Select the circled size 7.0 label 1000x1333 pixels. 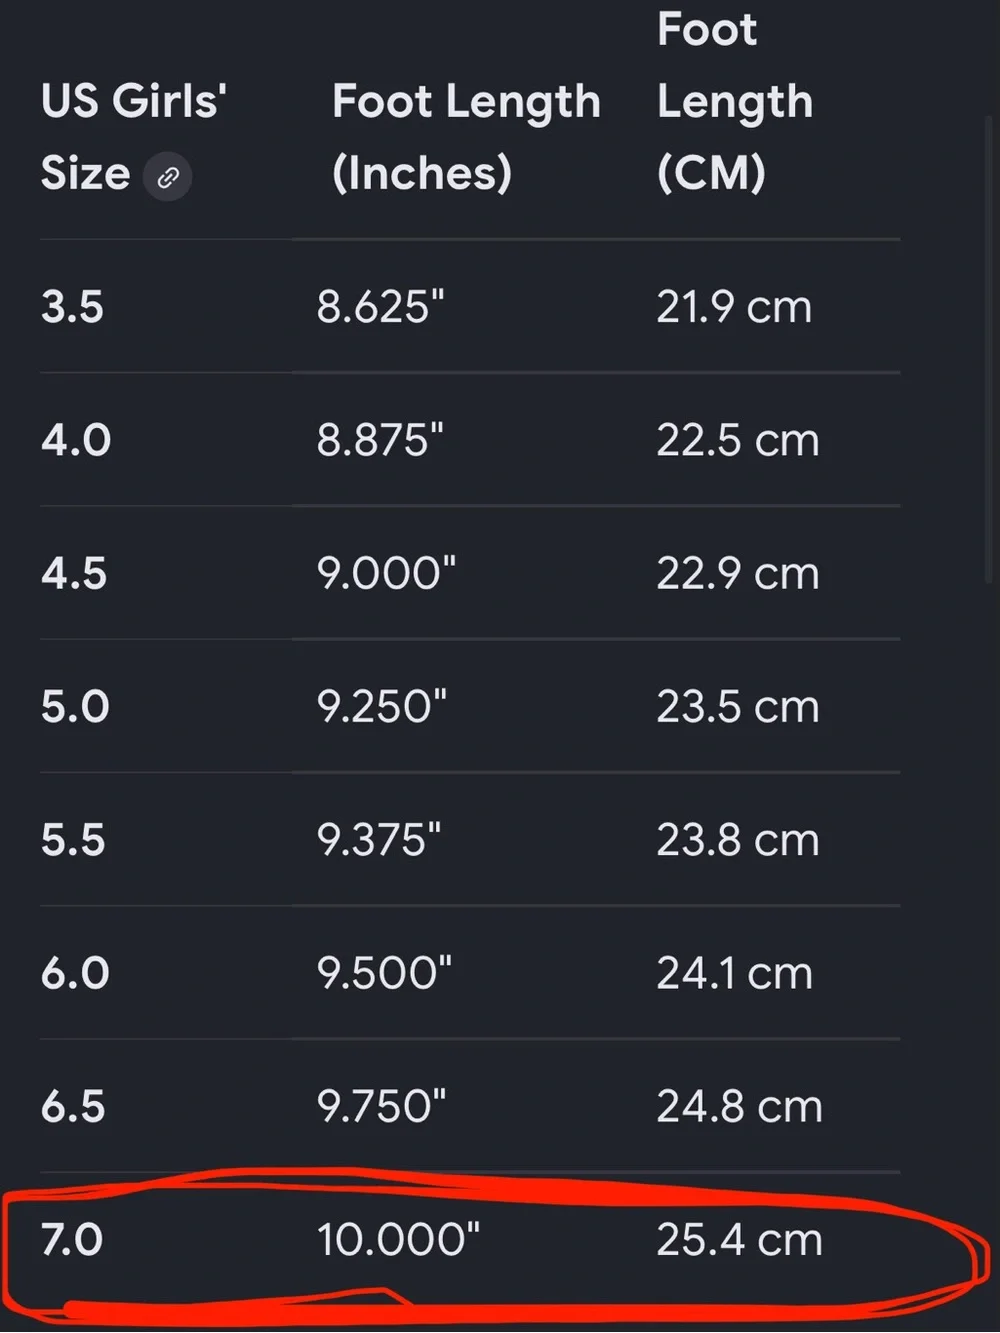tap(72, 1240)
